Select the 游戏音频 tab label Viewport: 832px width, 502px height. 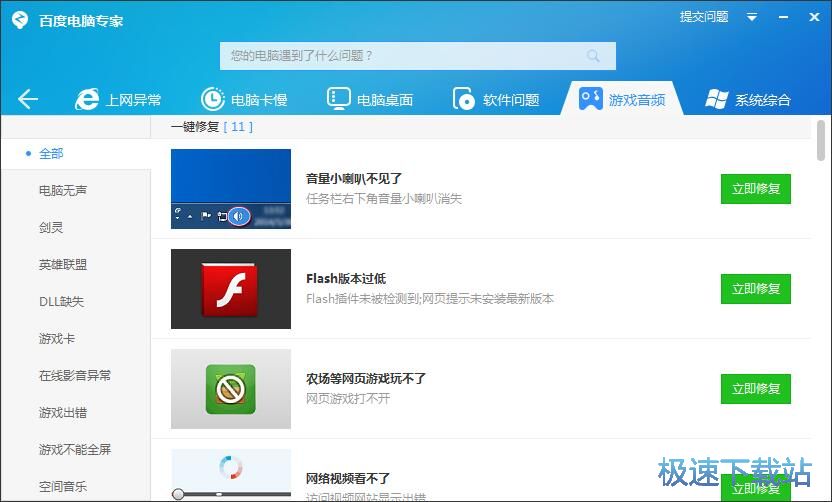pyautogui.click(x=637, y=100)
